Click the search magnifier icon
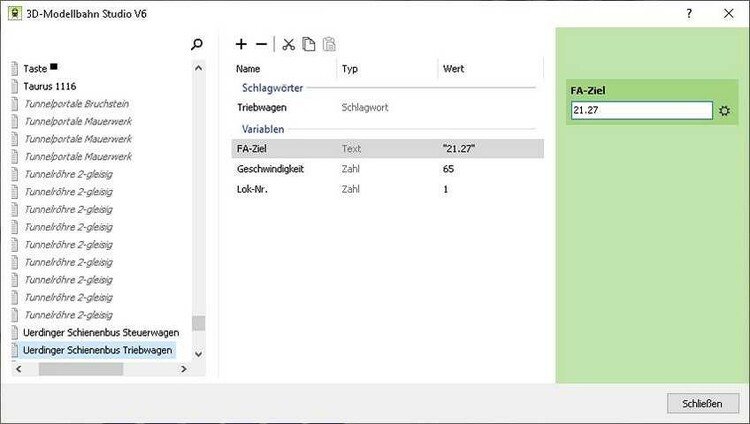 pyautogui.click(x=197, y=44)
